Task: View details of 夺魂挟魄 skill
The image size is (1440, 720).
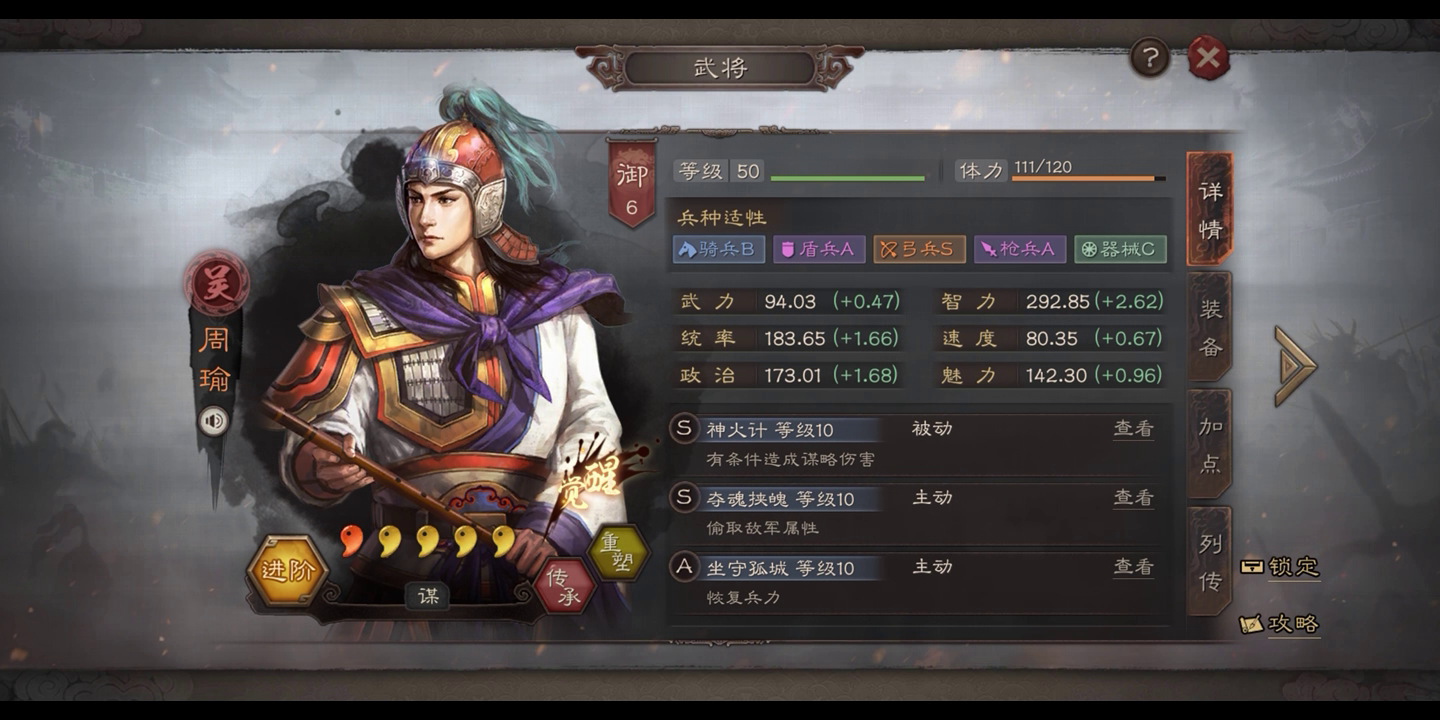Action: (1134, 497)
